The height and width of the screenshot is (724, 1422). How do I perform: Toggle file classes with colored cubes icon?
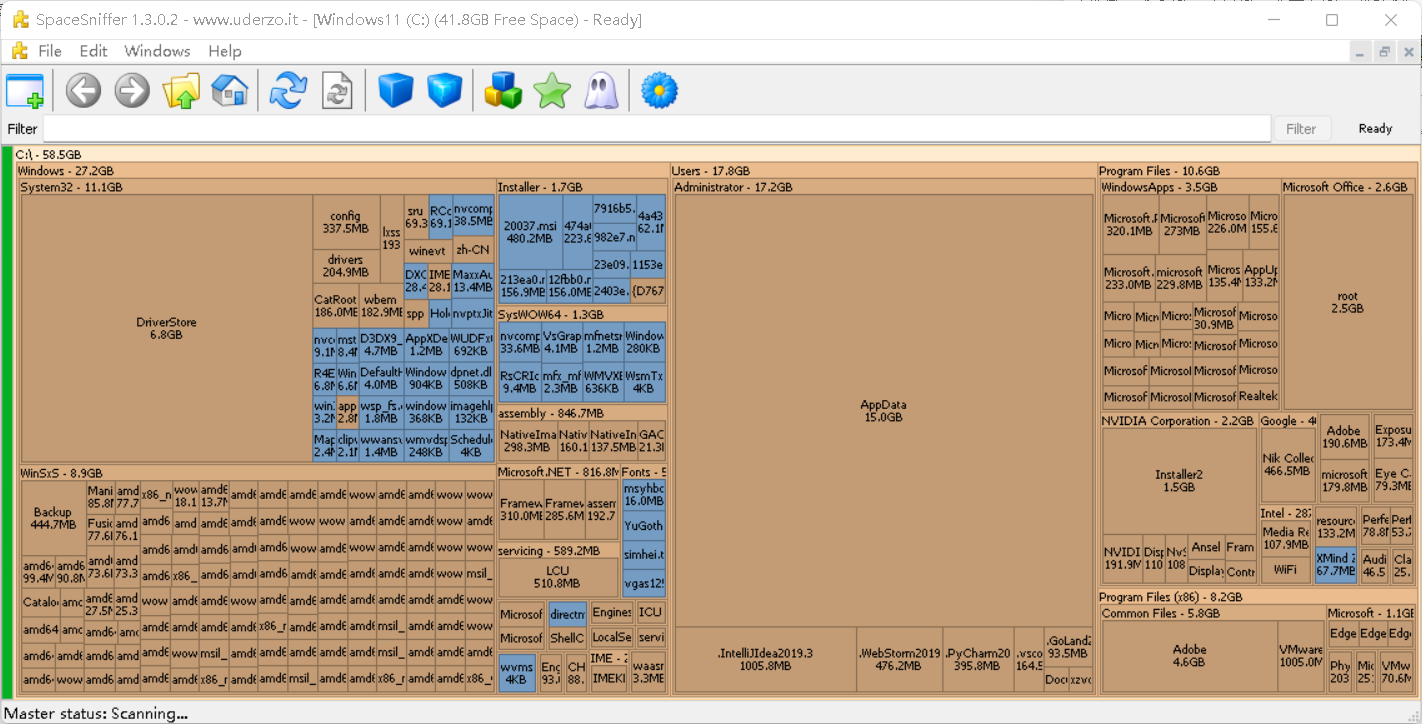(503, 91)
